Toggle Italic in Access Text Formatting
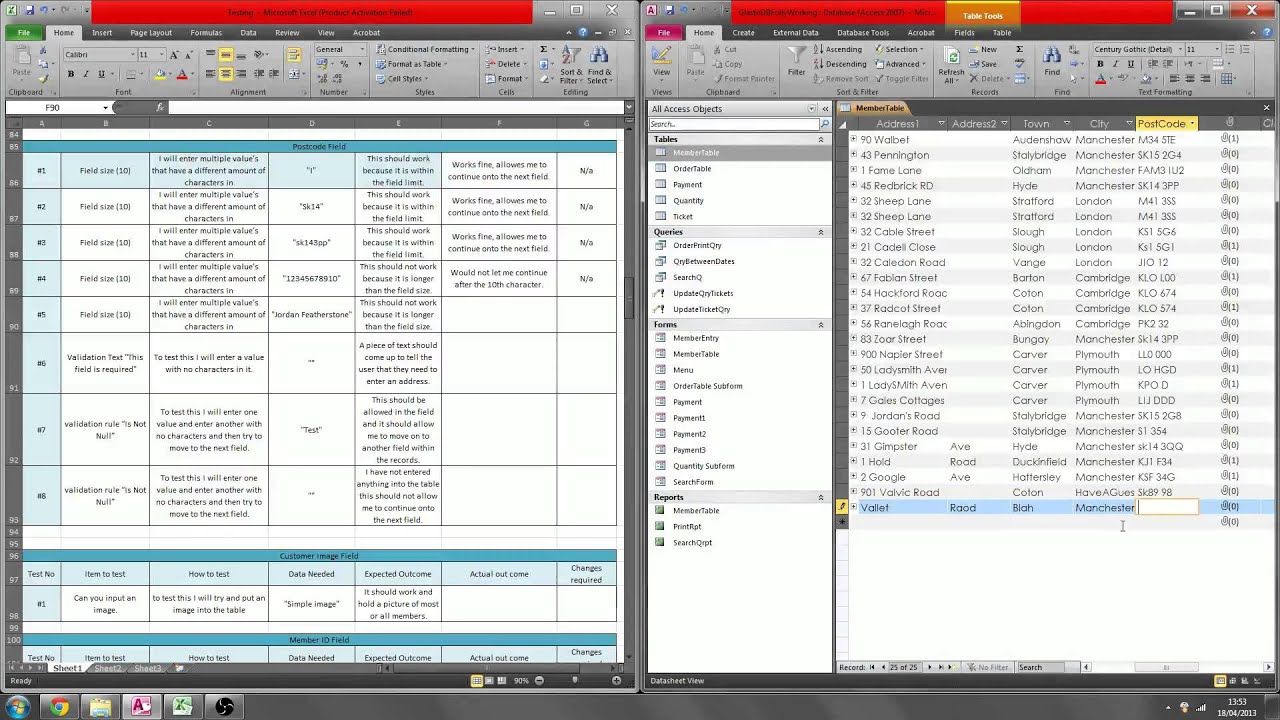This screenshot has height=720, width=1280. pos(1116,64)
